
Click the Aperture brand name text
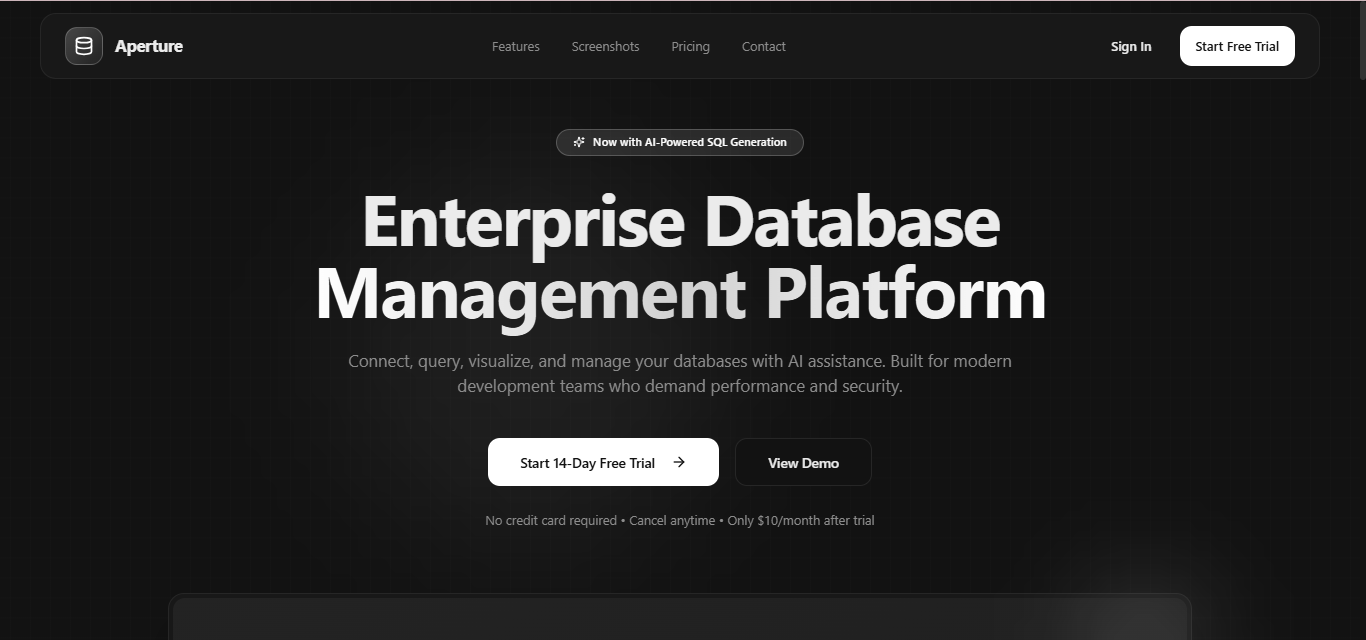pos(148,45)
